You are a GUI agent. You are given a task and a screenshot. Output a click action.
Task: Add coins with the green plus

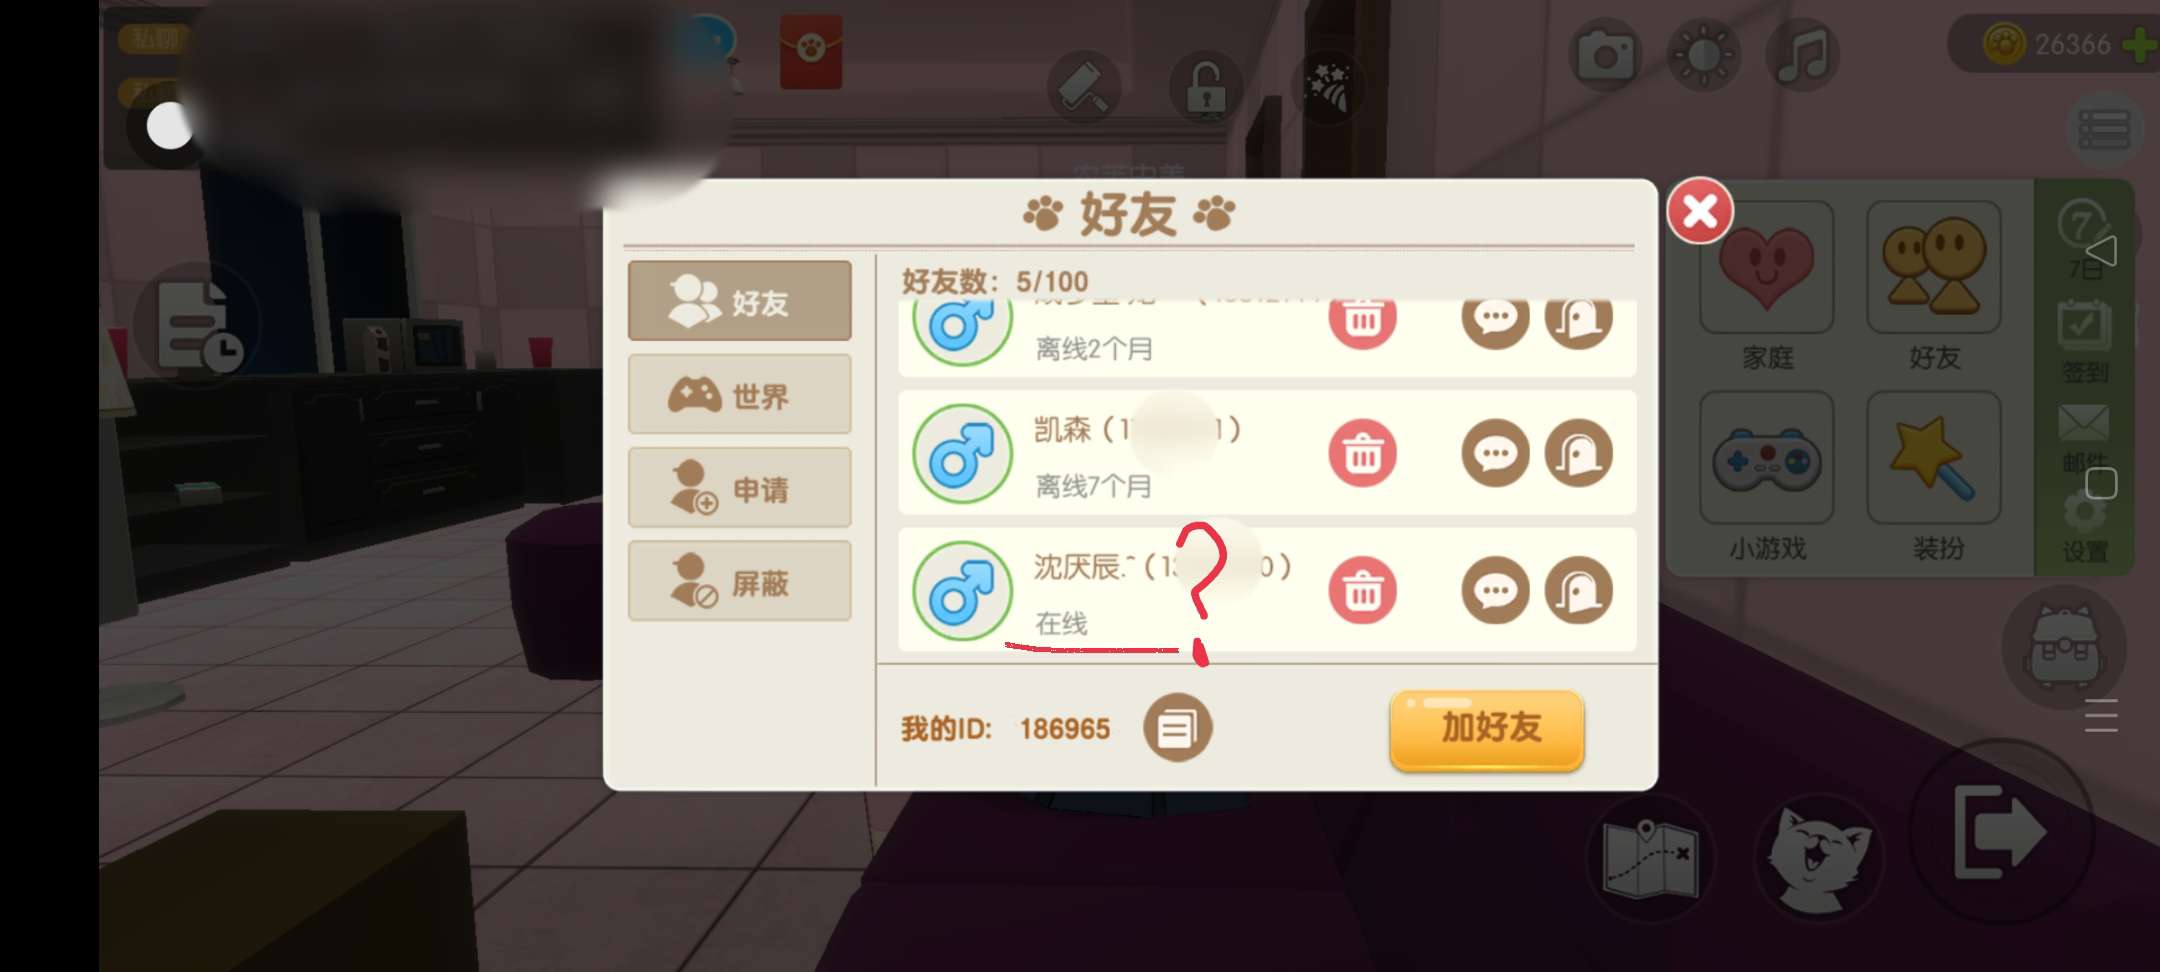(x=2140, y=44)
